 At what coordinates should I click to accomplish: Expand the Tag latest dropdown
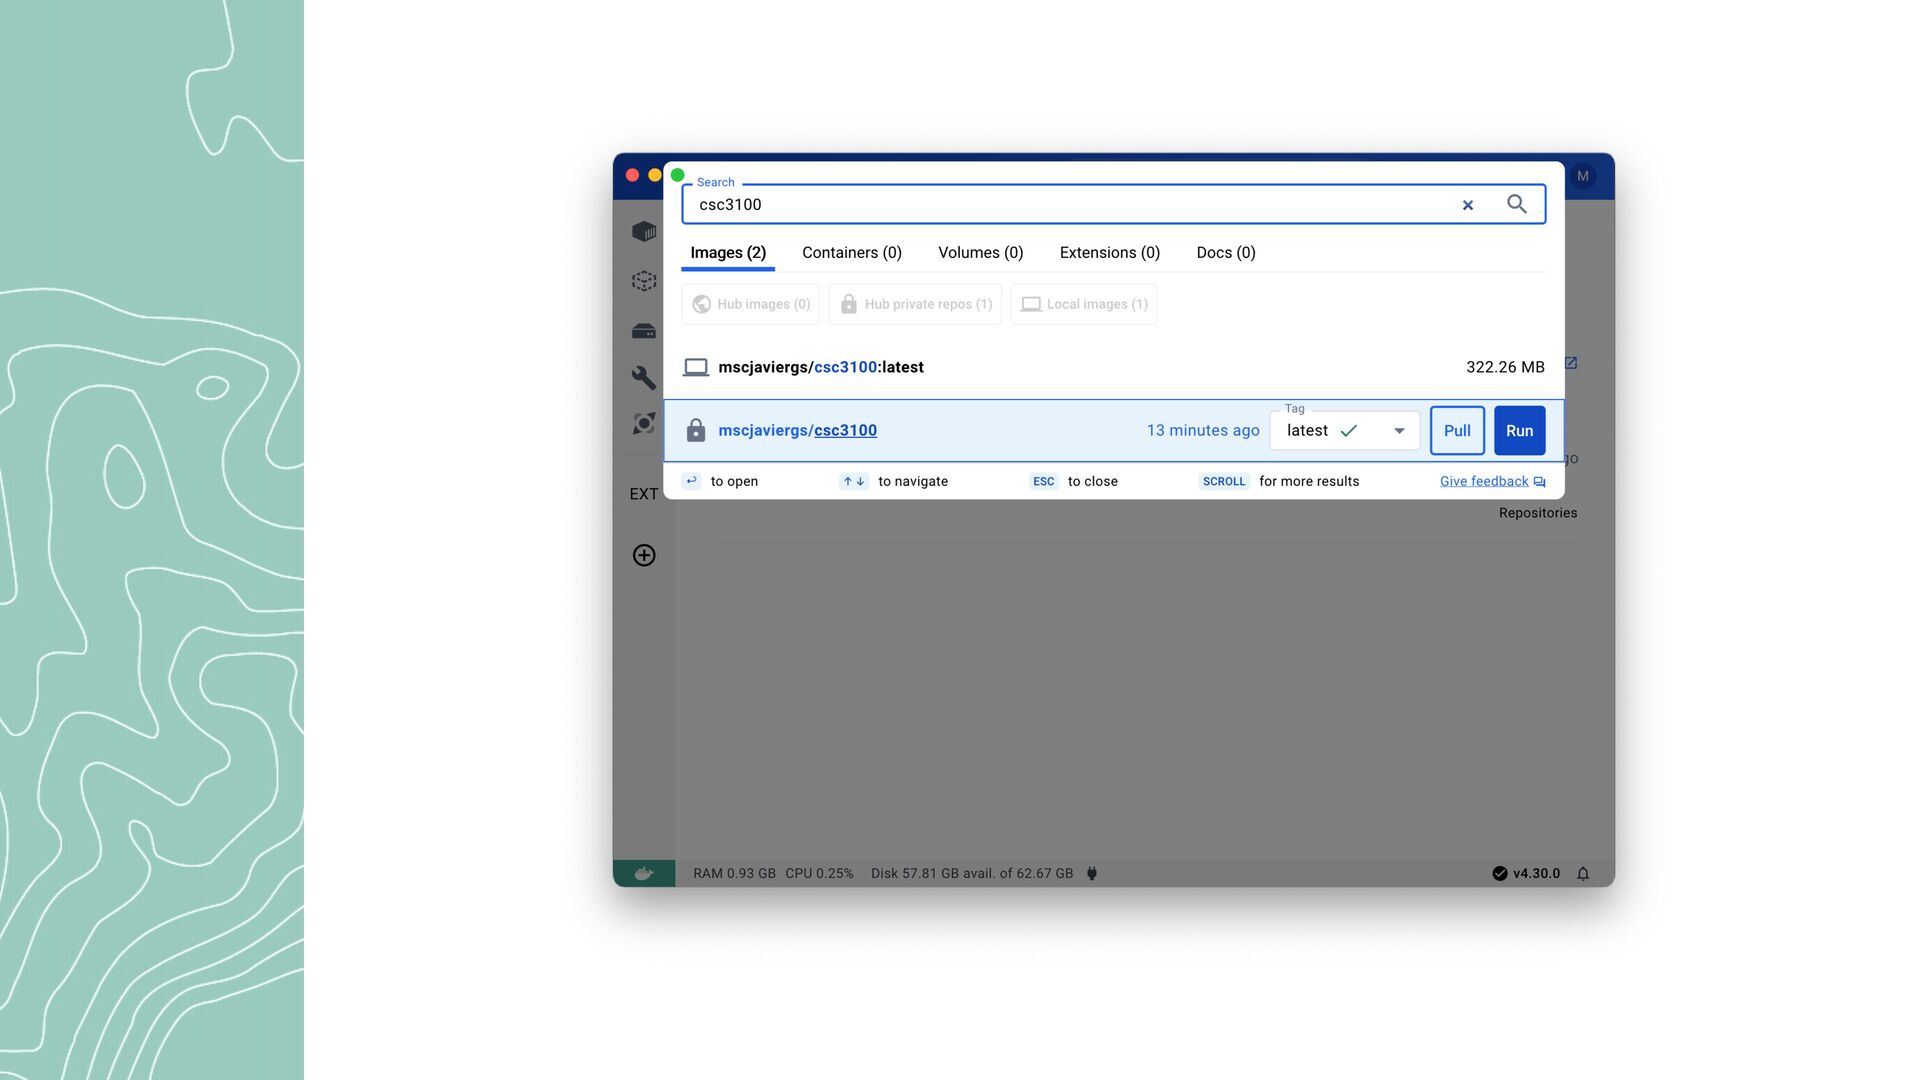tap(1399, 431)
